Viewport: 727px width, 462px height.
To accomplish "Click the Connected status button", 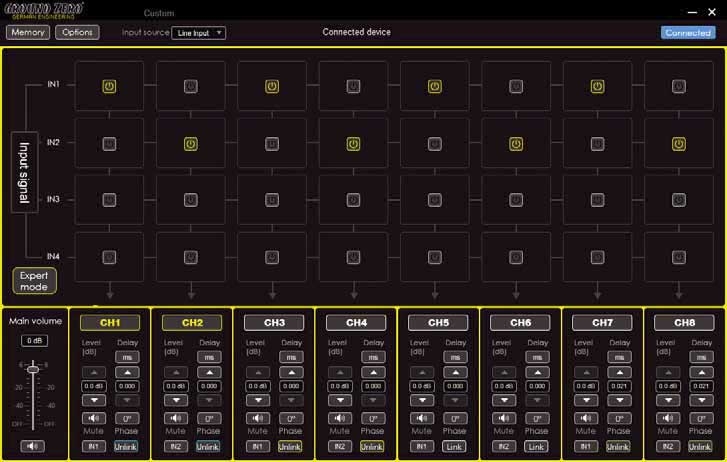I will [x=688, y=33].
